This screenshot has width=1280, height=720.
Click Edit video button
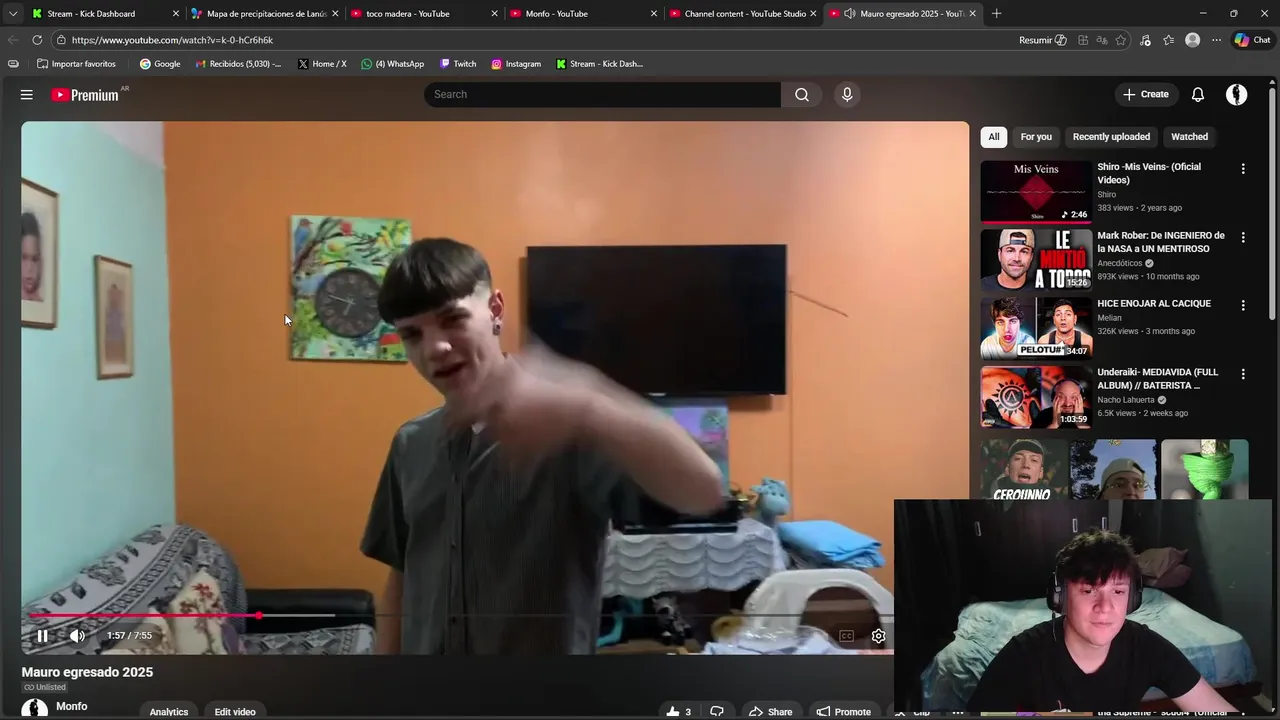point(235,712)
